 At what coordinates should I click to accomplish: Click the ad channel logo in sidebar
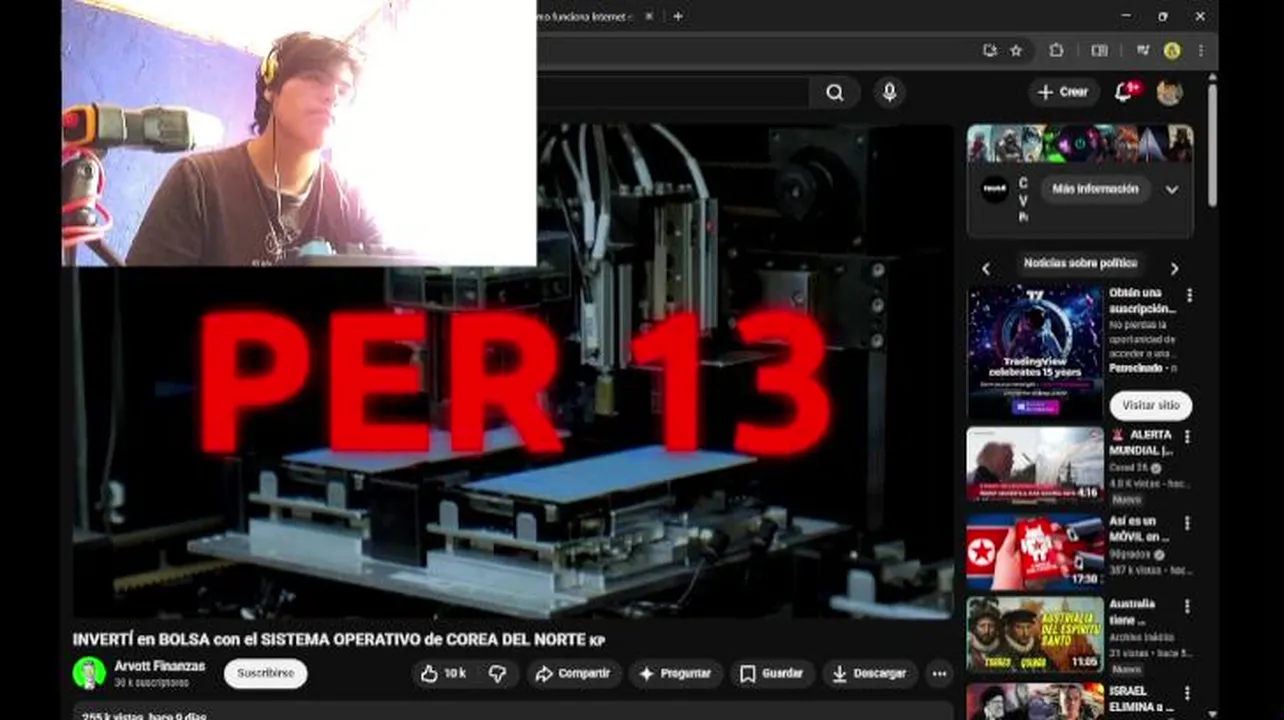(x=995, y=189)
